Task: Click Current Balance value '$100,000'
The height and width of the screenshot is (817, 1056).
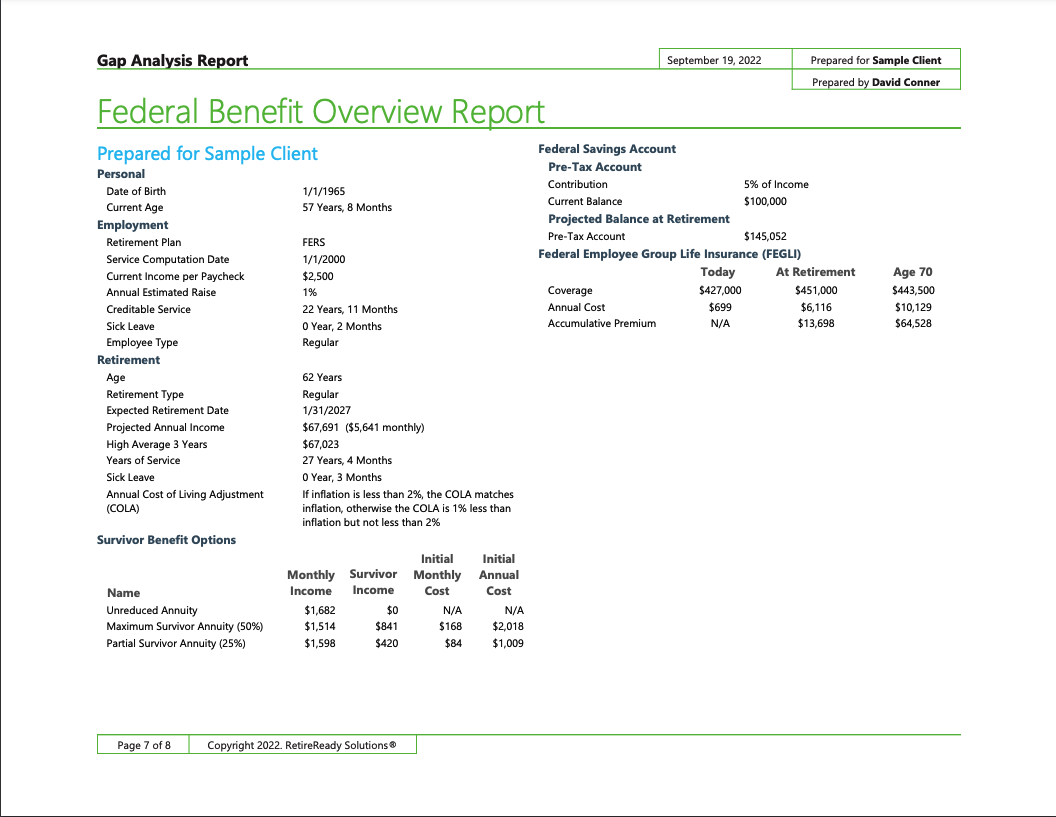Action: 765,201
